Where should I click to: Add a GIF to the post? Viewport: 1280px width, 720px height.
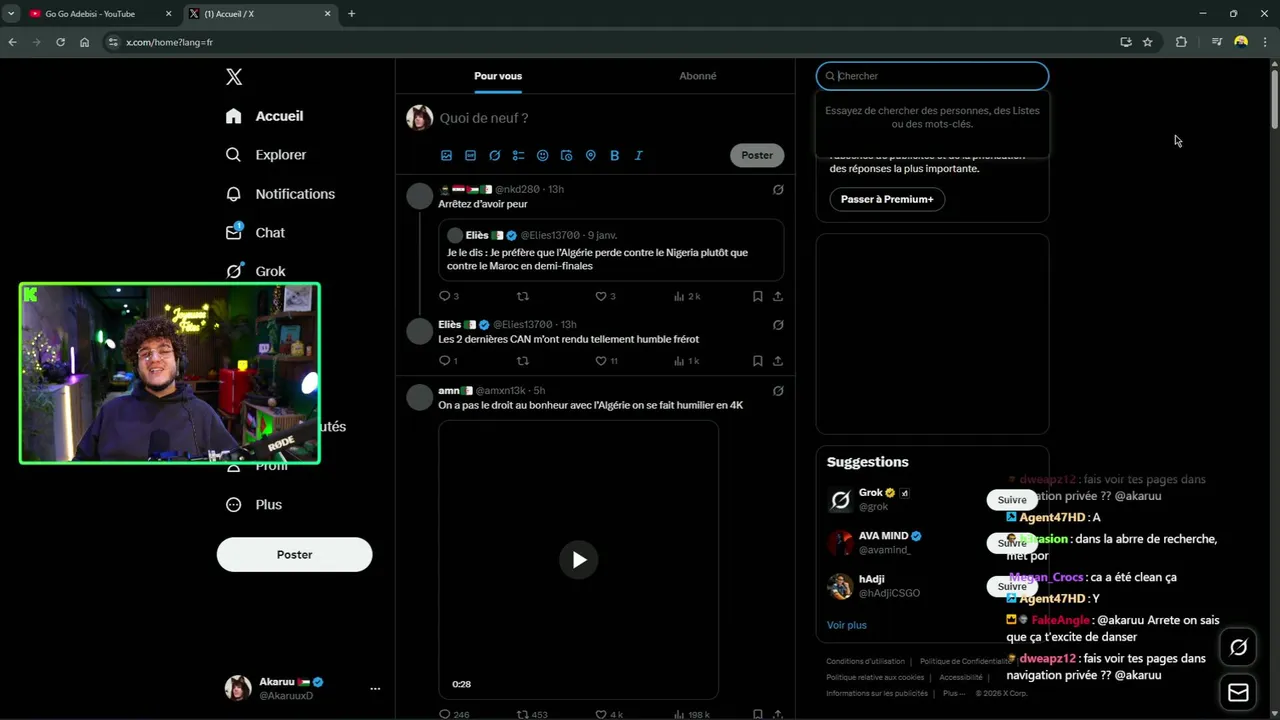471,155
